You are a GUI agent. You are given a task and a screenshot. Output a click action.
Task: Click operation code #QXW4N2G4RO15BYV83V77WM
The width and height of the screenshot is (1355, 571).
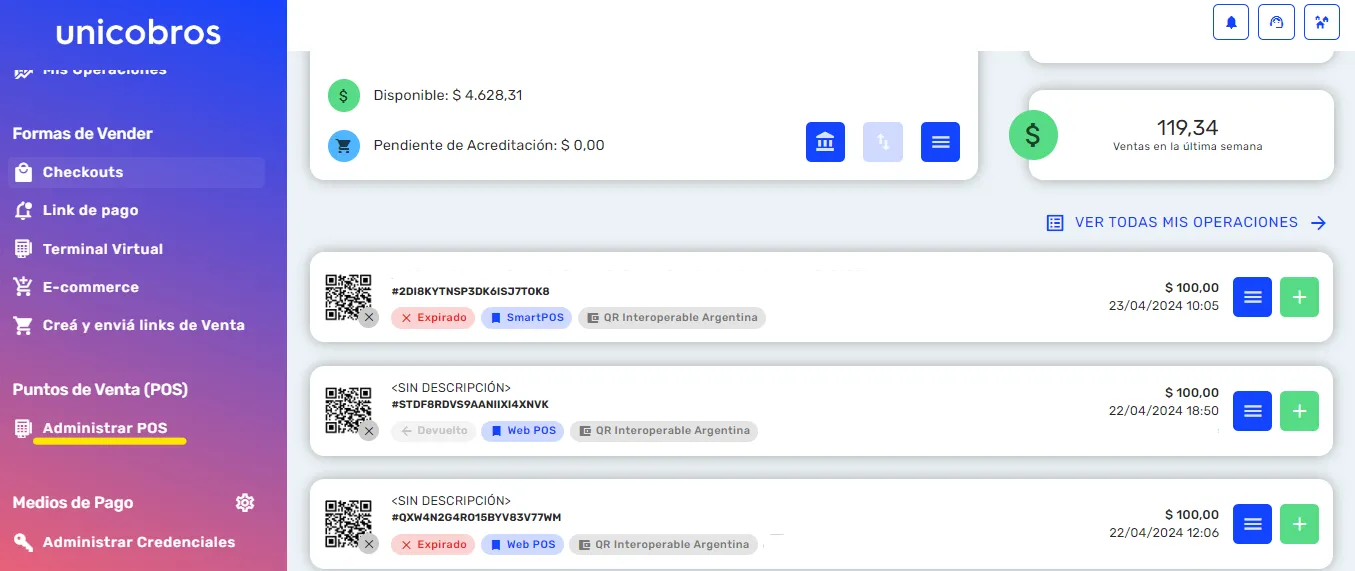[x=476, y=518]
